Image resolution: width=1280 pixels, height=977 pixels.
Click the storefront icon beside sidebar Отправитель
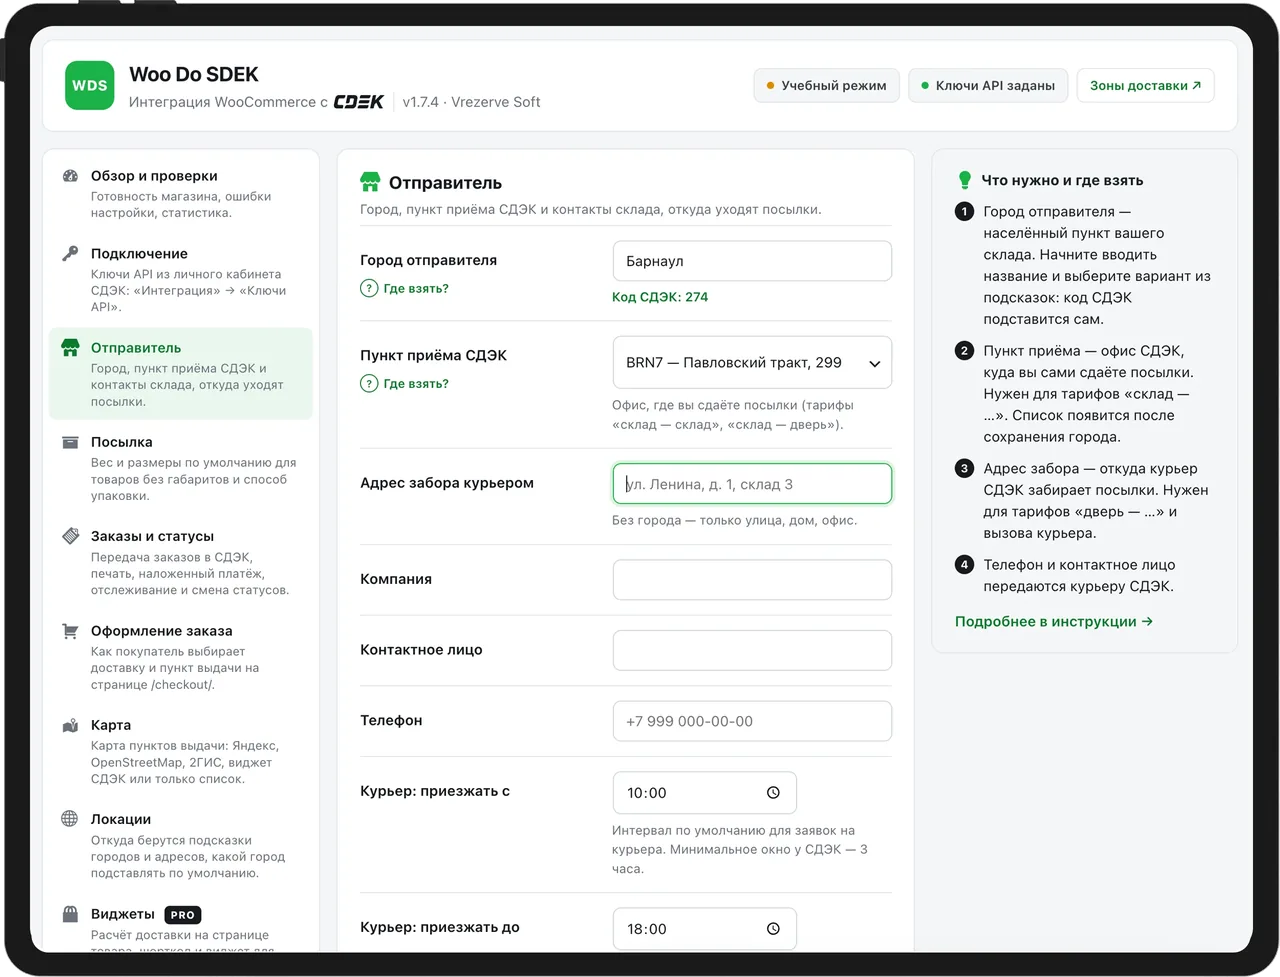(70, 348)
